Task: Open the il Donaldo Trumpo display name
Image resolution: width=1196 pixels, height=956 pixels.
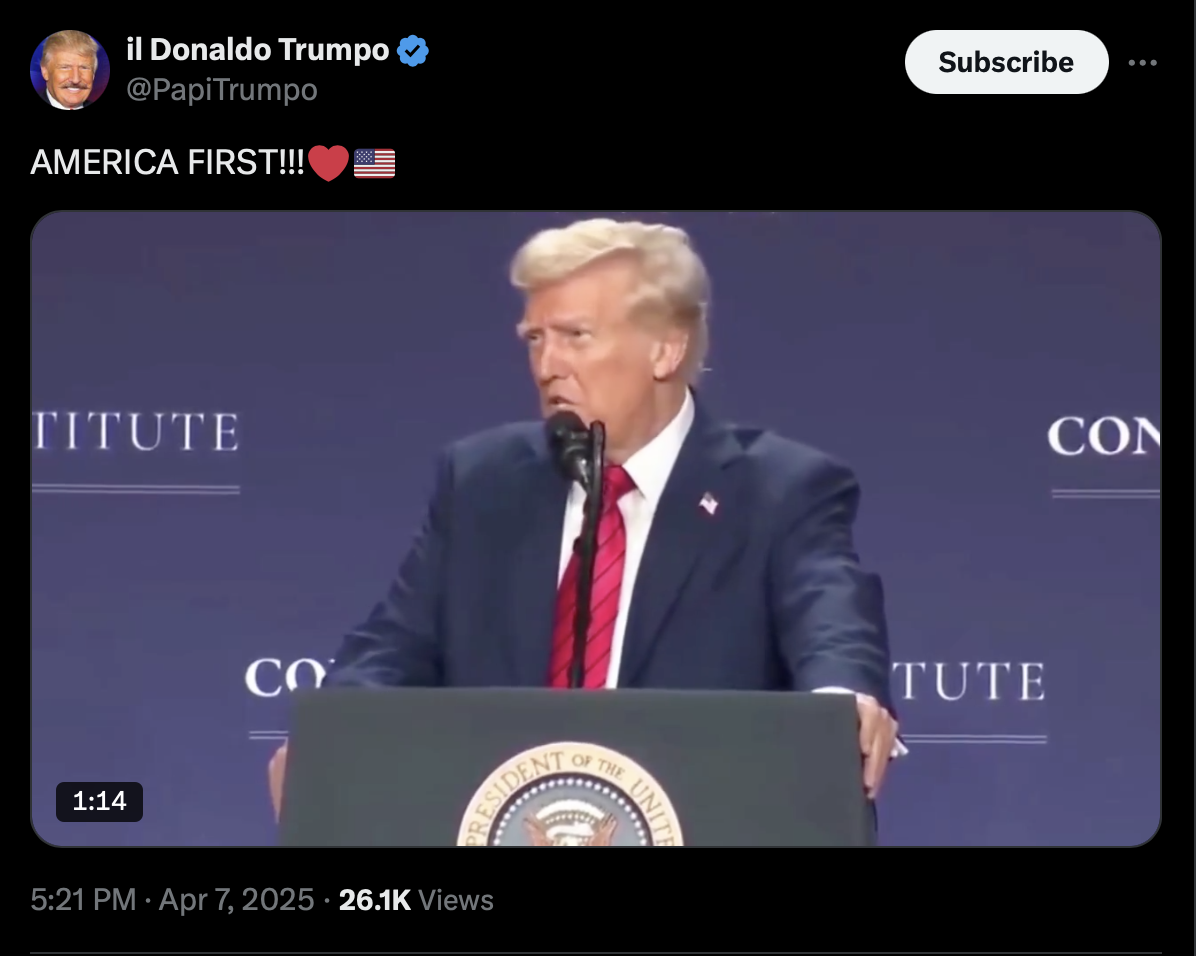Action: point(258,50)
